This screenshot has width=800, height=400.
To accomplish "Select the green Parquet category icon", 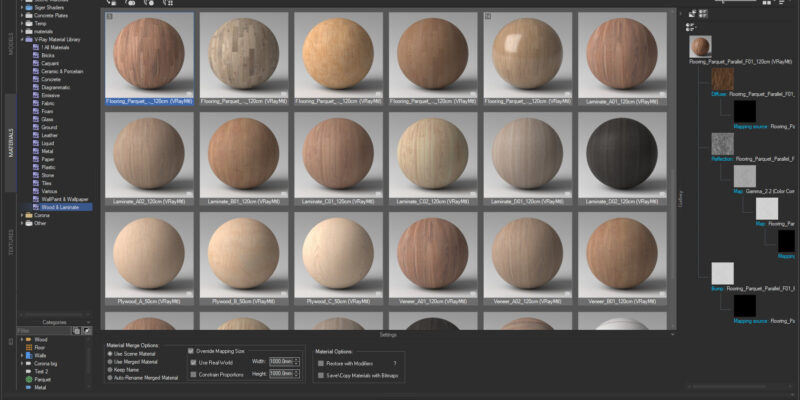I will (x=29, y=380).
